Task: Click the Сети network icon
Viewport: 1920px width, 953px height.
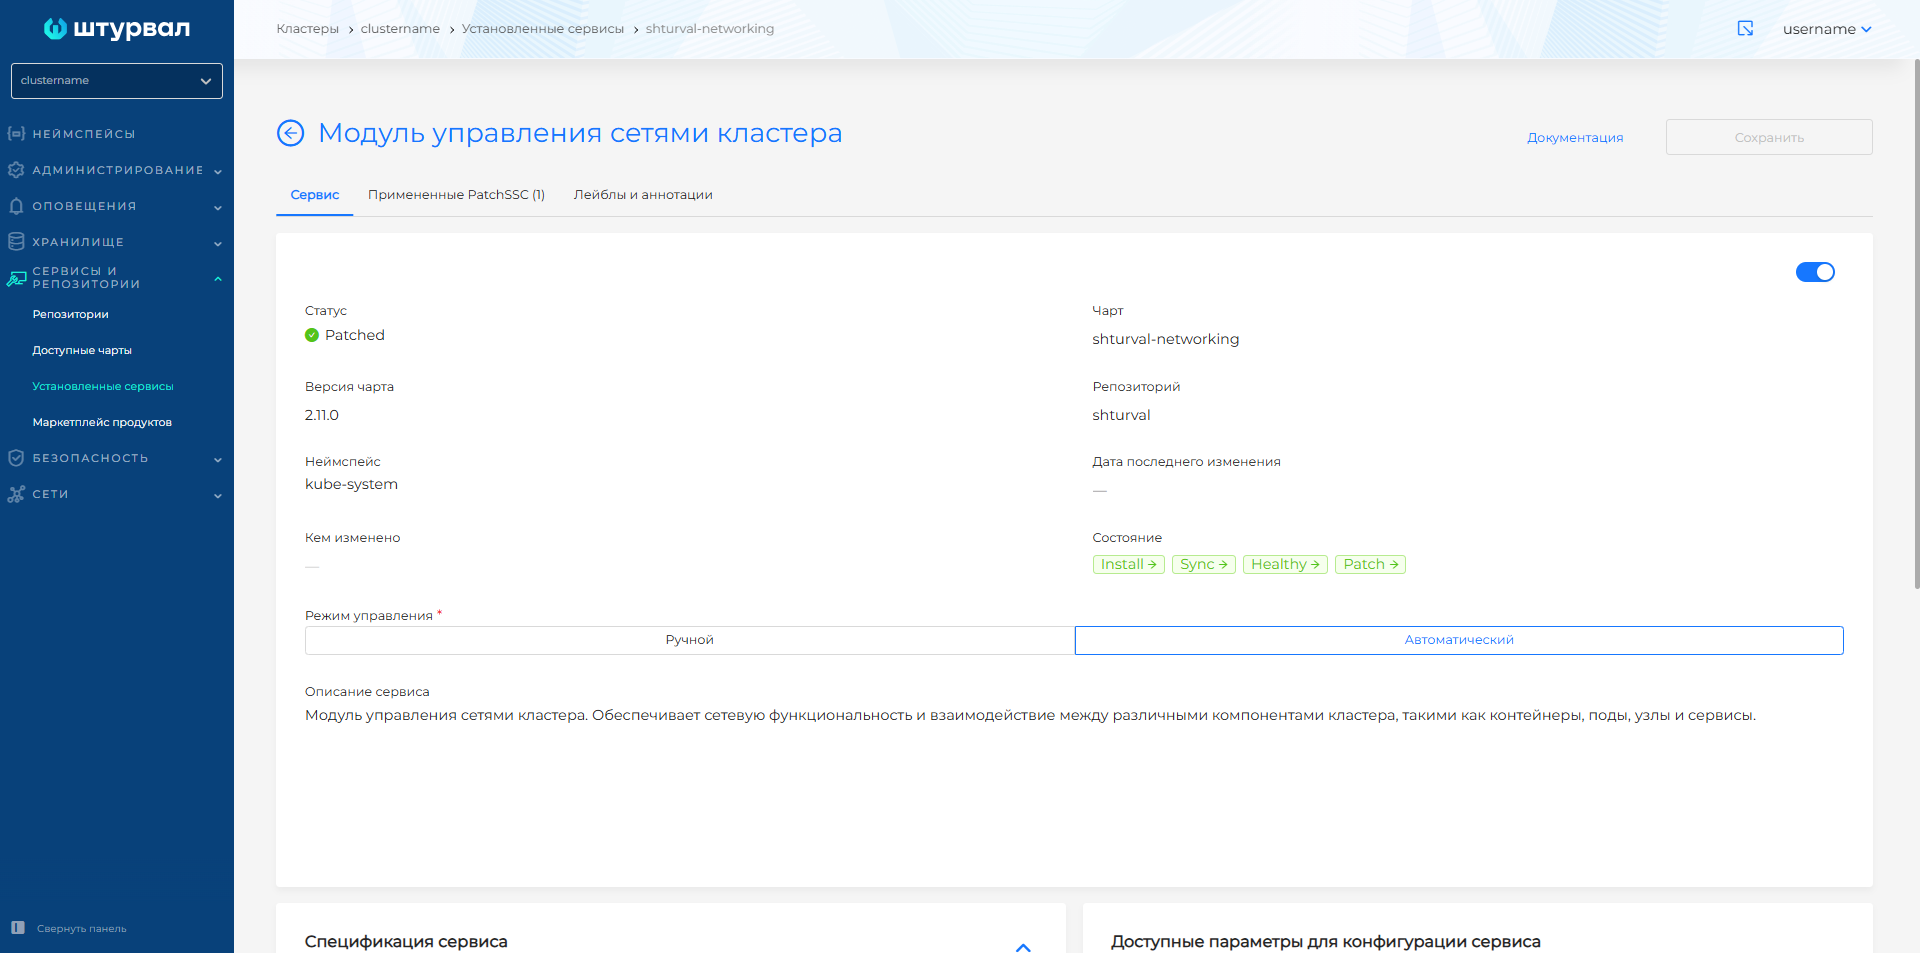Action: 16,494
